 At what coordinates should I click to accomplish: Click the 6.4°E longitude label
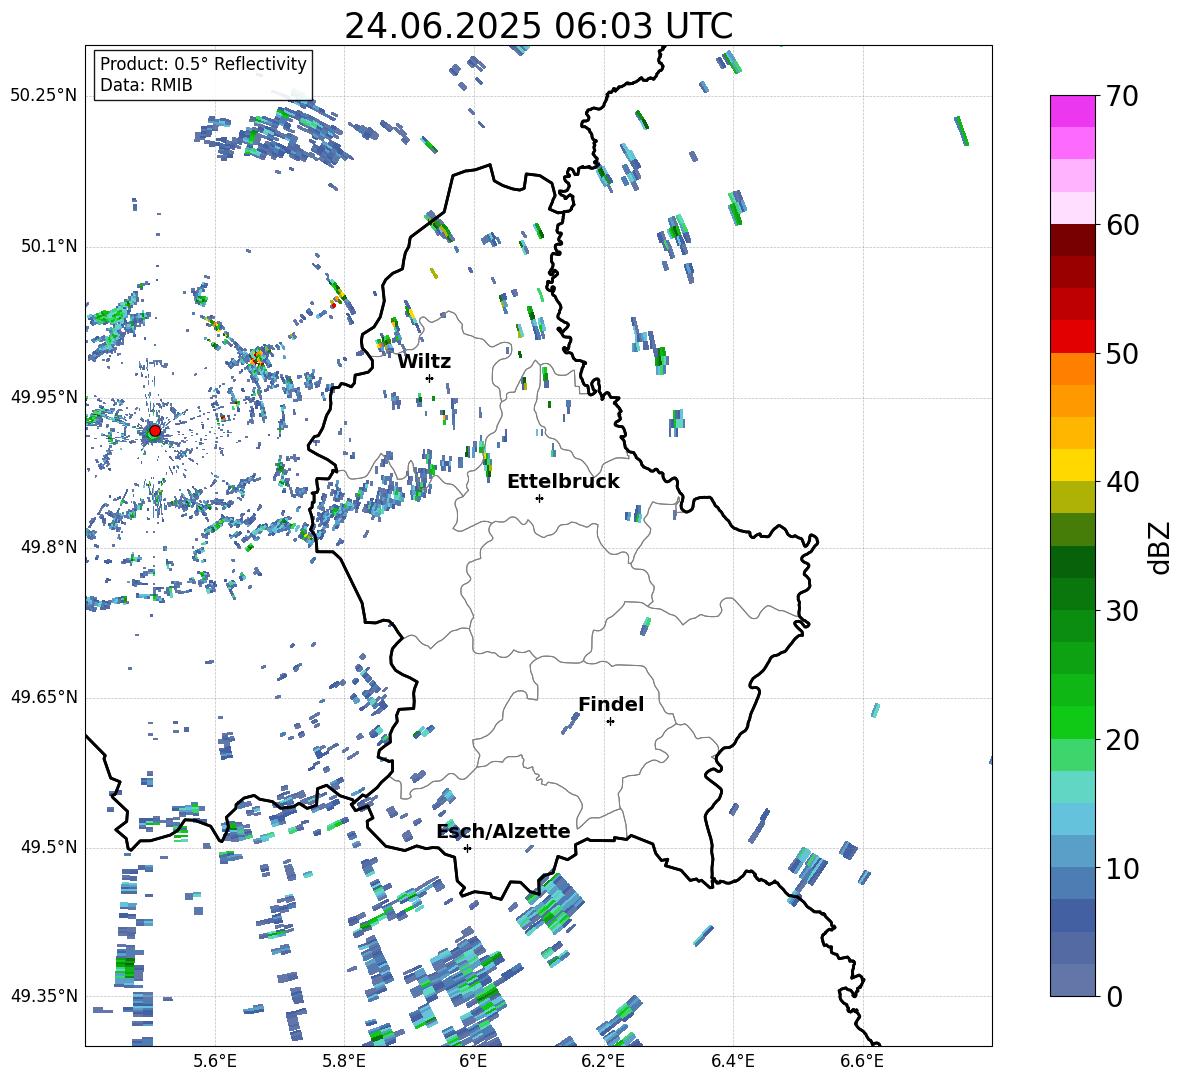[732, 1061]
